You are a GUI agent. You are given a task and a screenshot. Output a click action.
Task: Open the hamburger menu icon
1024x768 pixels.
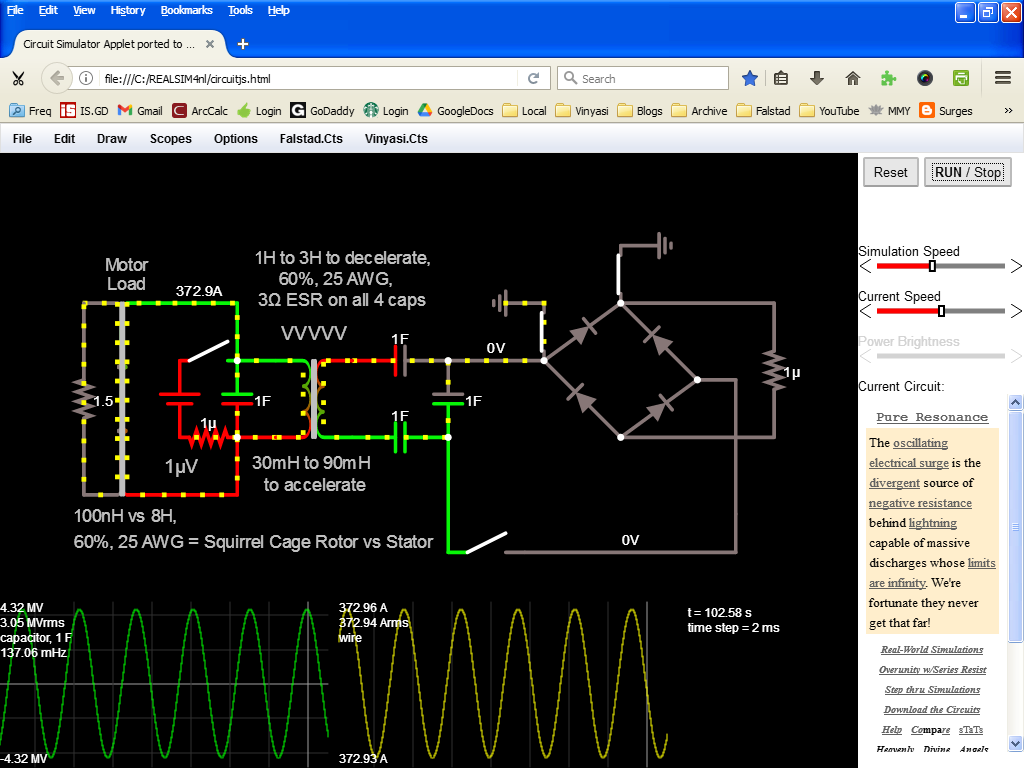[x=1003, y=78]
